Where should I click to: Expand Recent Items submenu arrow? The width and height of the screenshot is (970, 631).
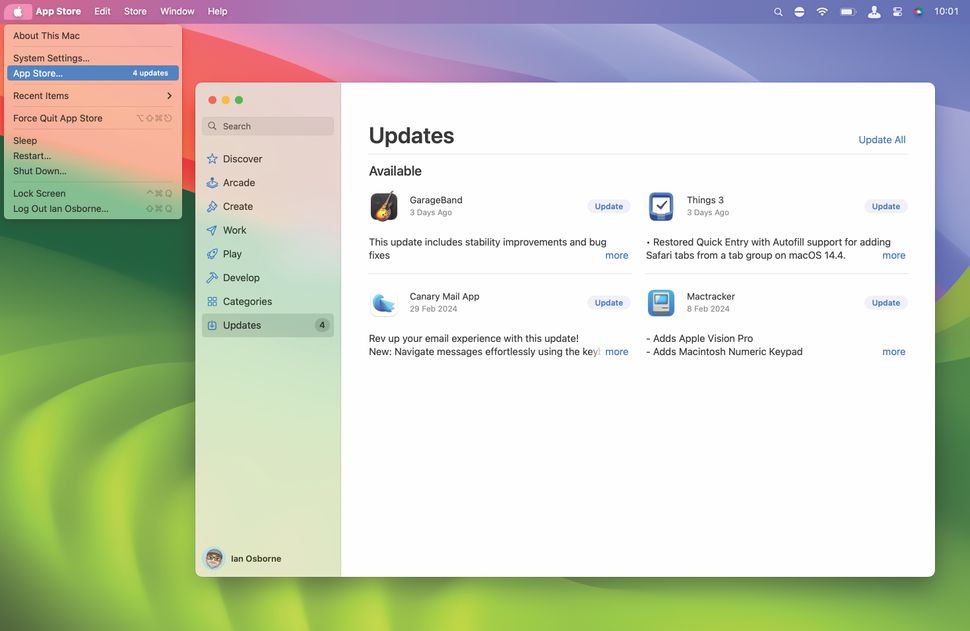coord(169,96)
